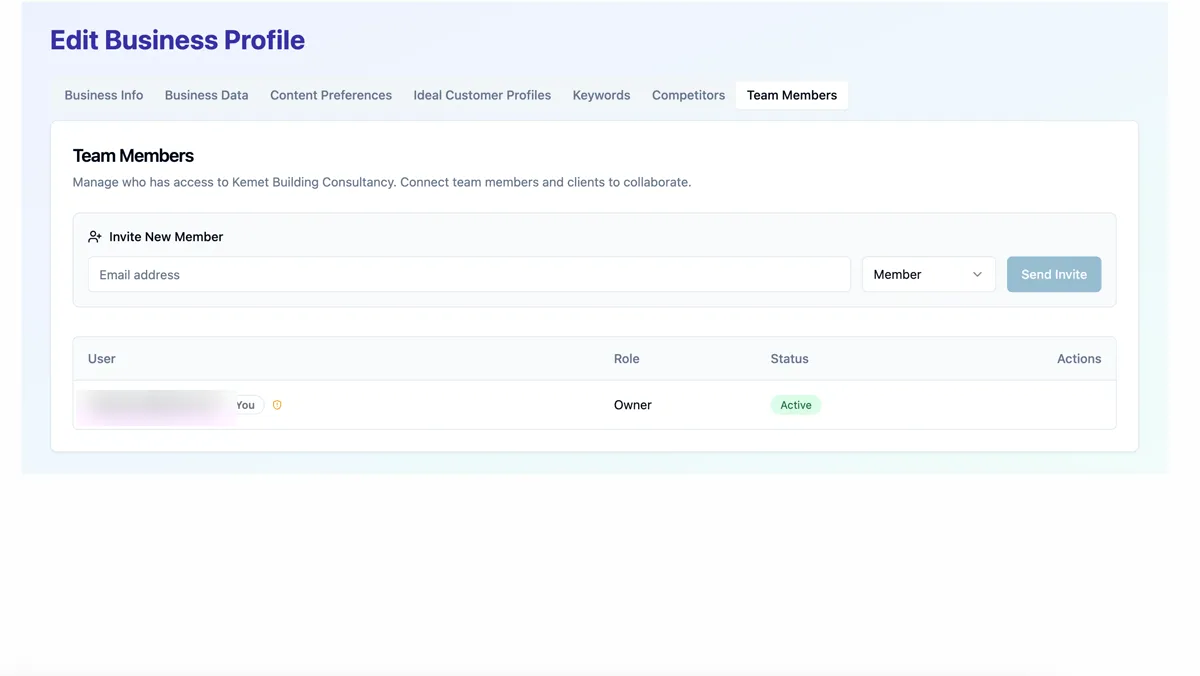Go to the Content Preferences tab
1200x676 pixels.
[x=331, y=95]
